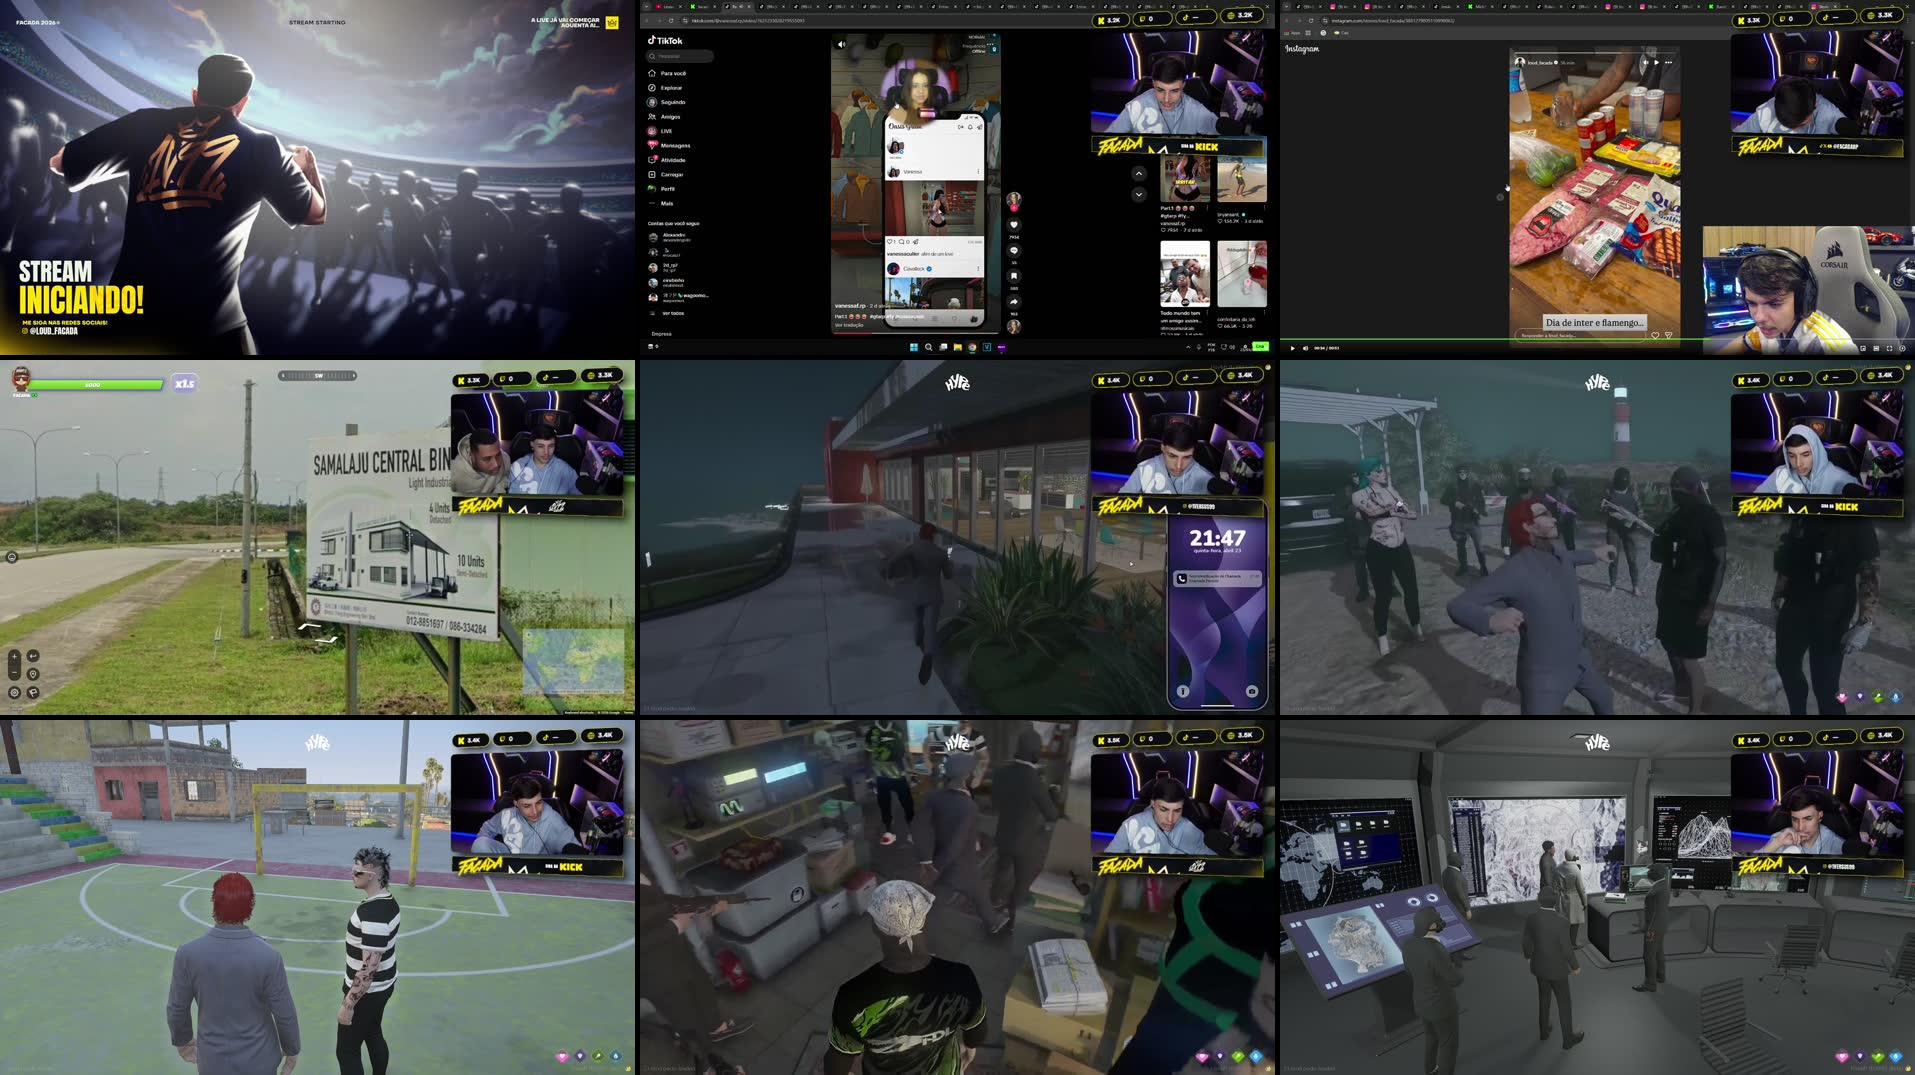Open Alexandre followed account in TikTok
This screenshot has width=1915, height=1075.
point(668,237)
